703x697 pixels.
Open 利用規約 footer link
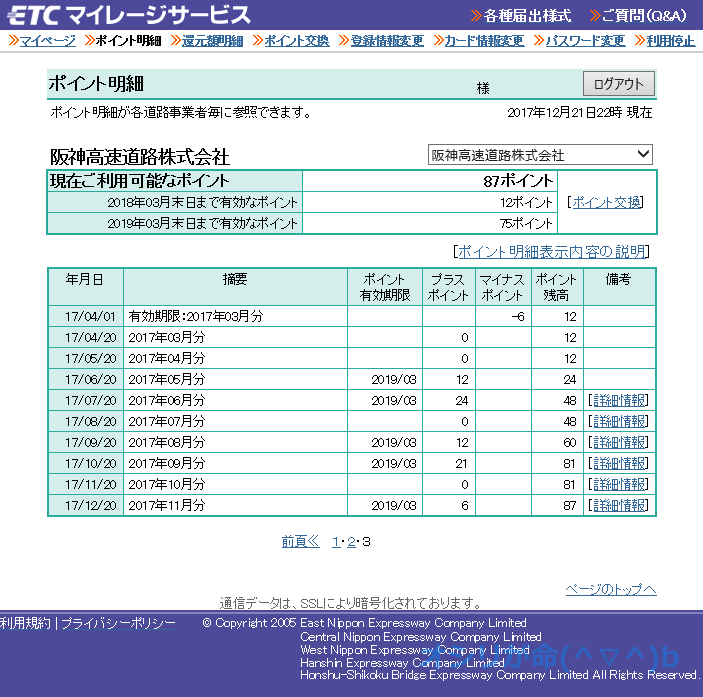click(x=26, y=623)
